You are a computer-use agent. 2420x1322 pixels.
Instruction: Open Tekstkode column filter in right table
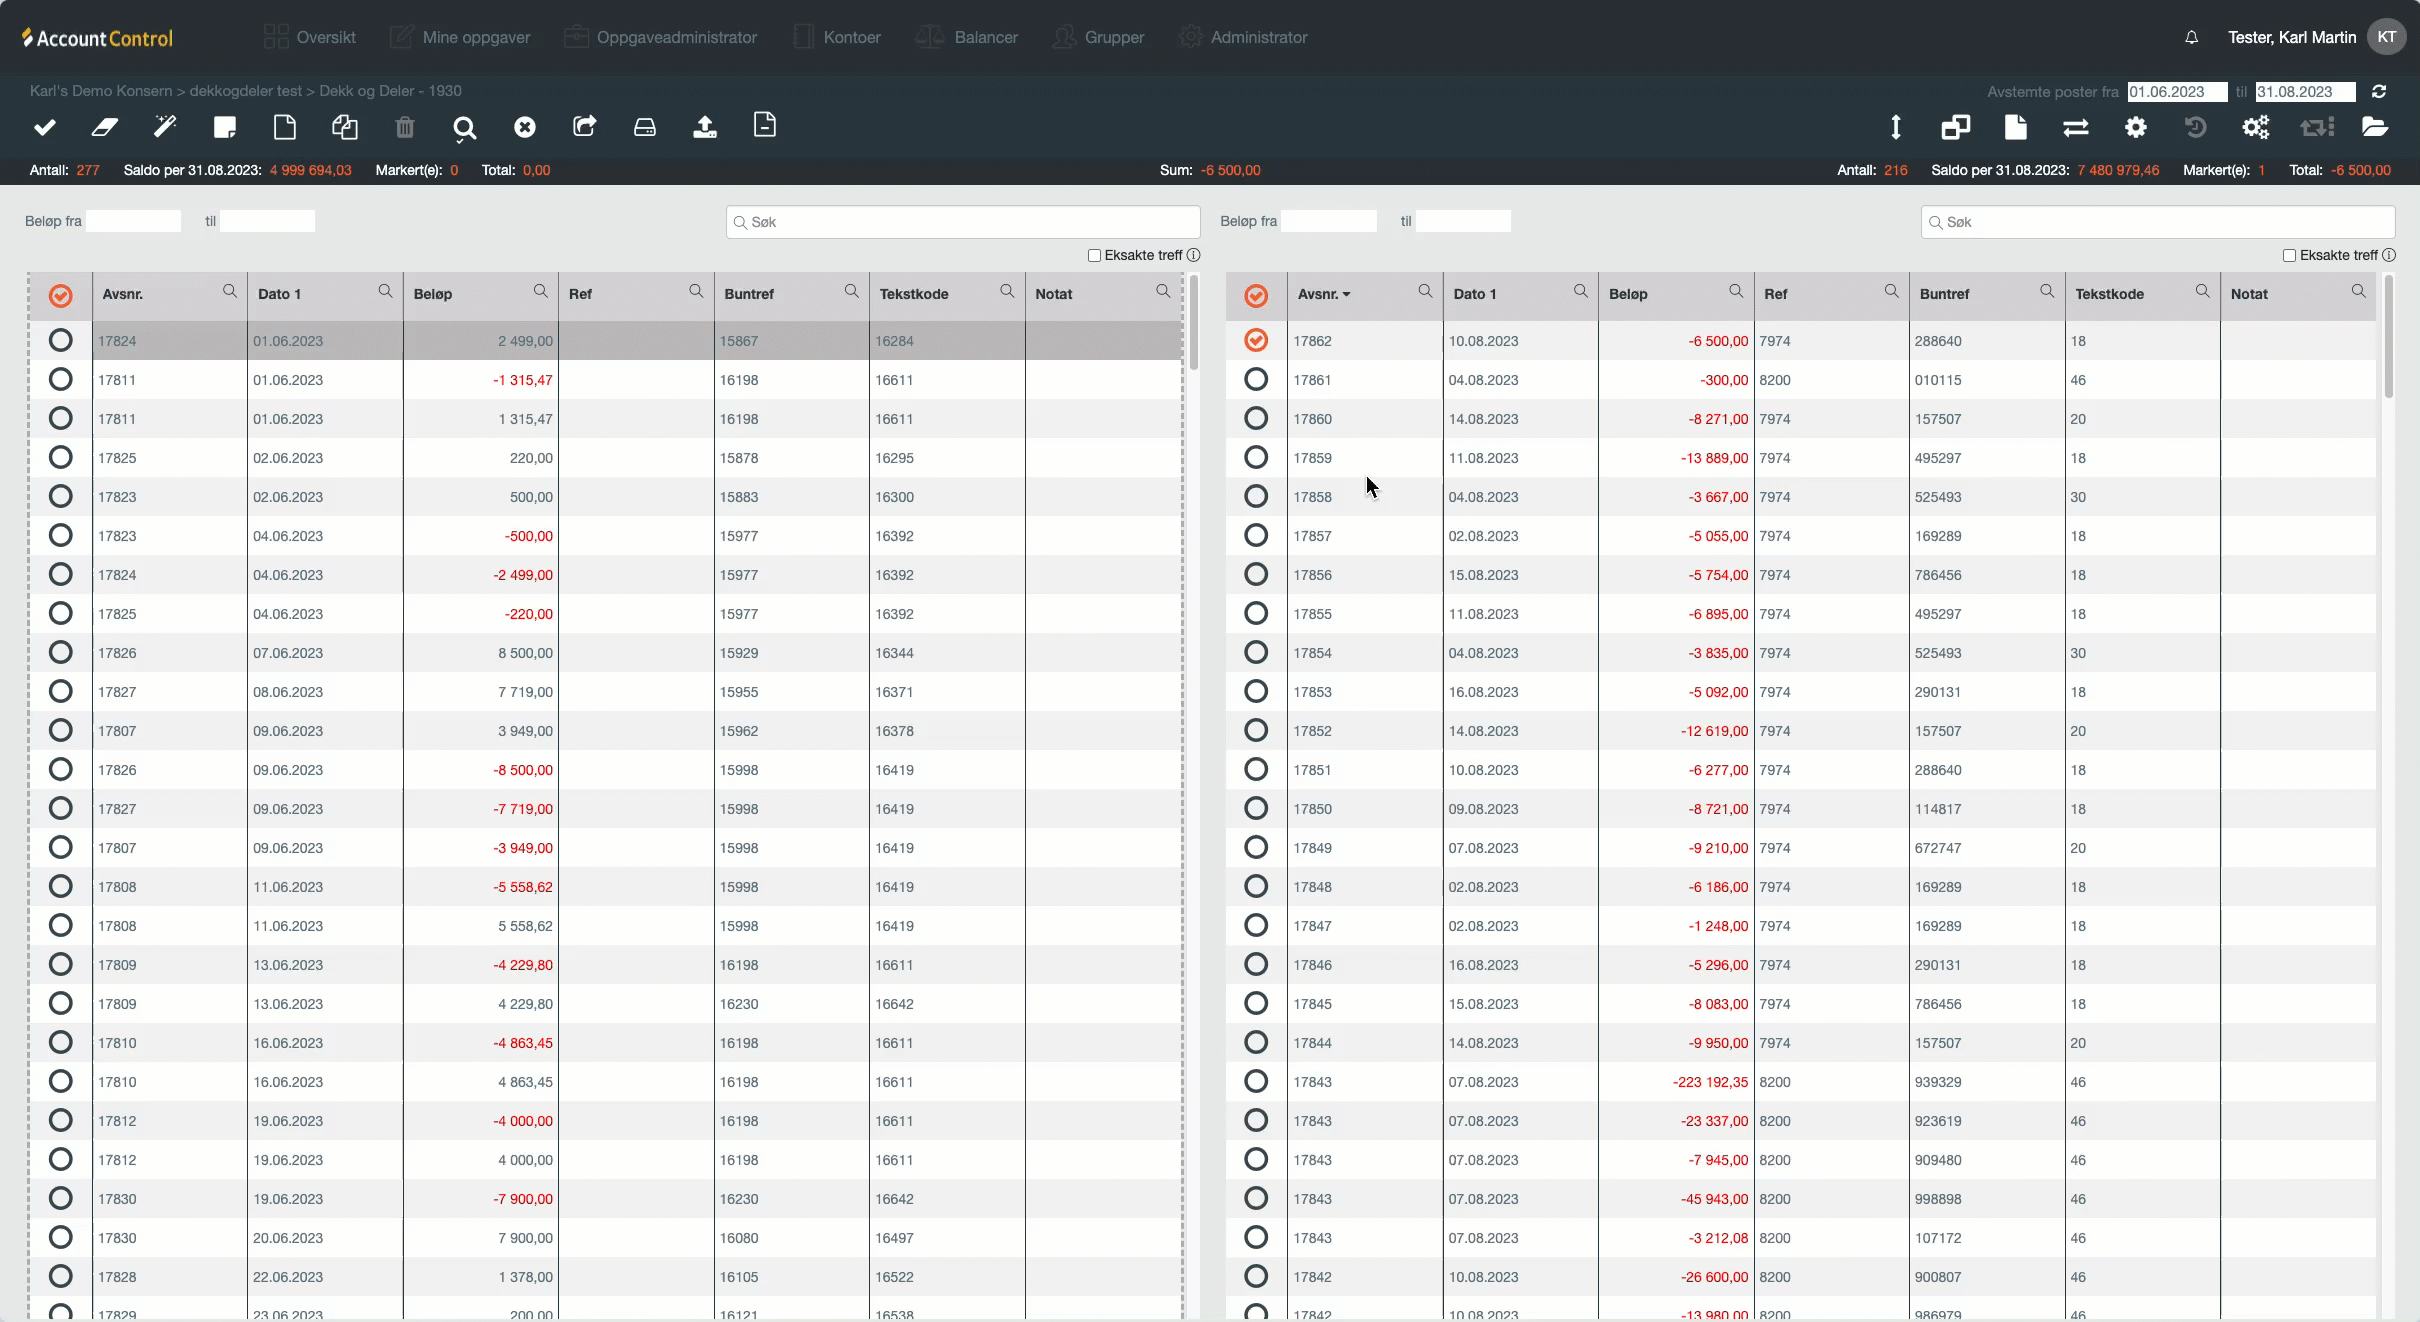(x=2202, y=291)
